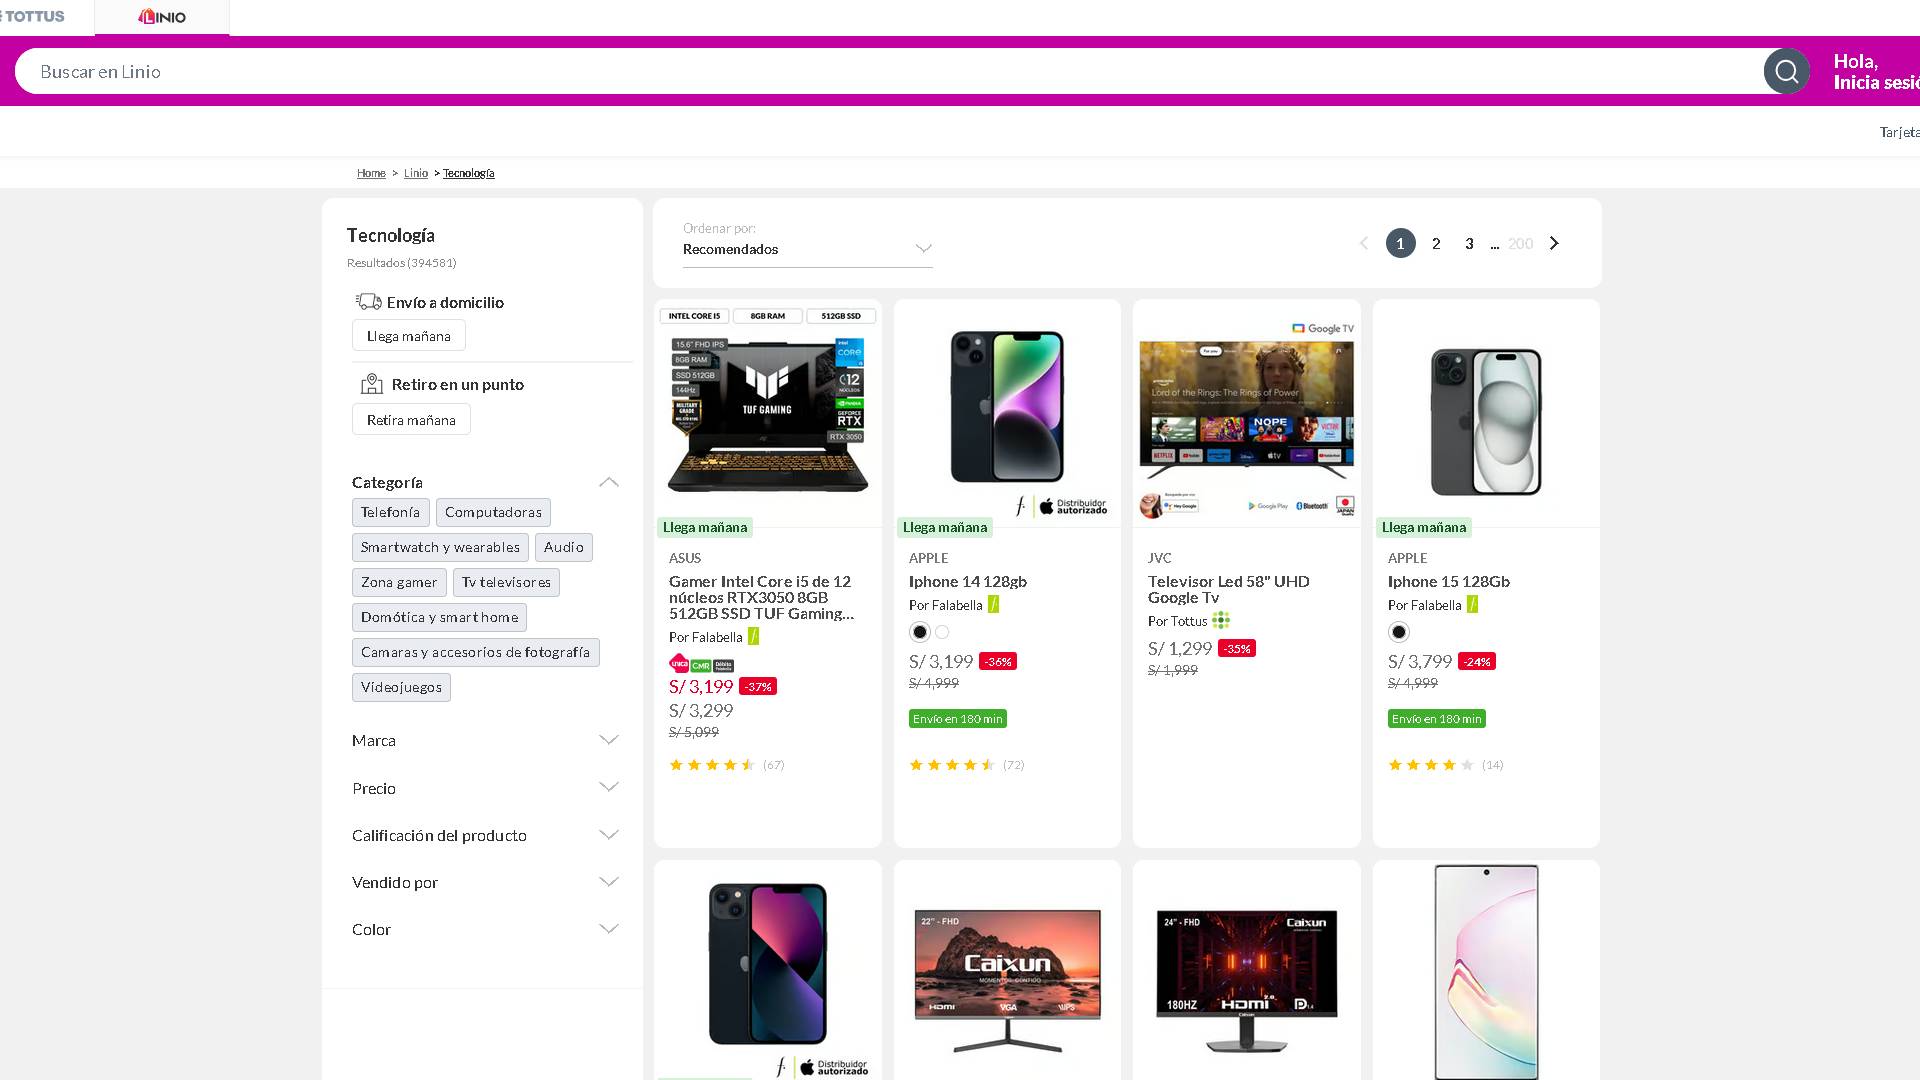Select the Tv televisores category chip
Image resolution: width=1920 pixels, height=1080 pixels.
[x=506, y=582]
